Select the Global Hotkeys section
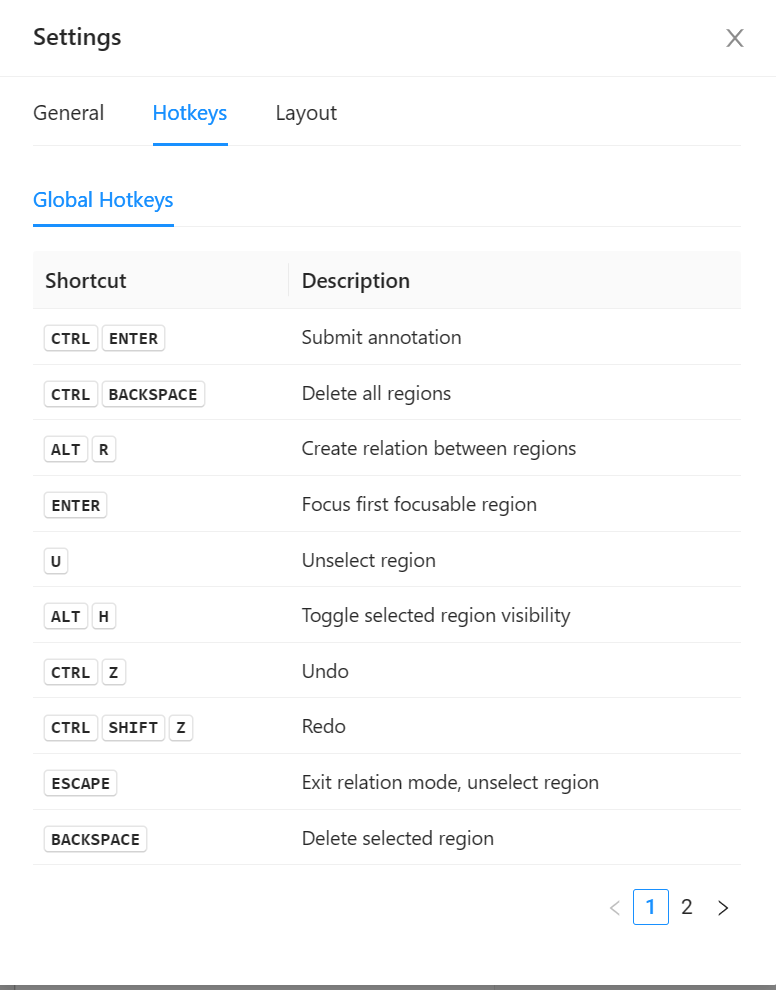Viewport: 776px width, 990px height. point(103,200)
